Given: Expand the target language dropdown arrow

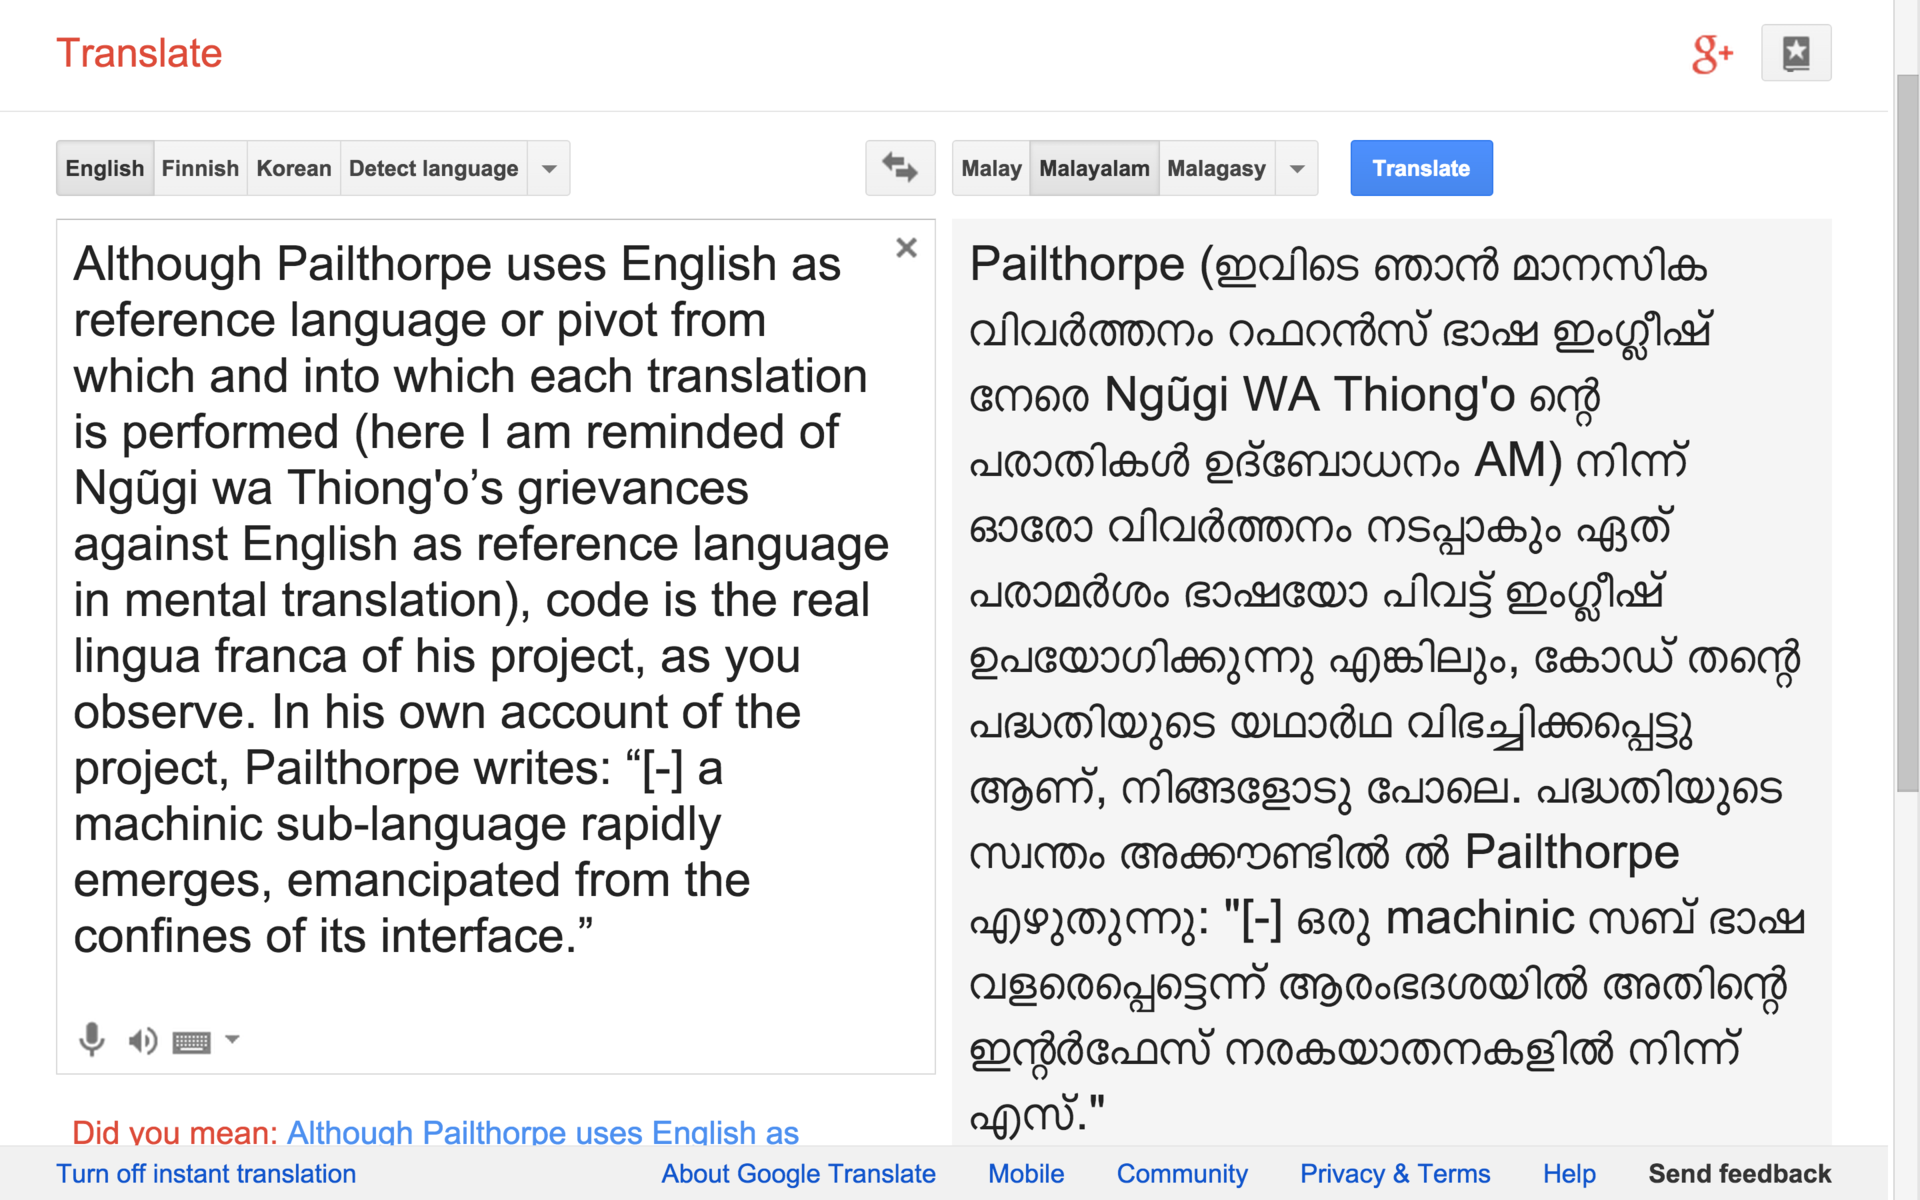Looking at the screenshot, I should (1297, 168).
